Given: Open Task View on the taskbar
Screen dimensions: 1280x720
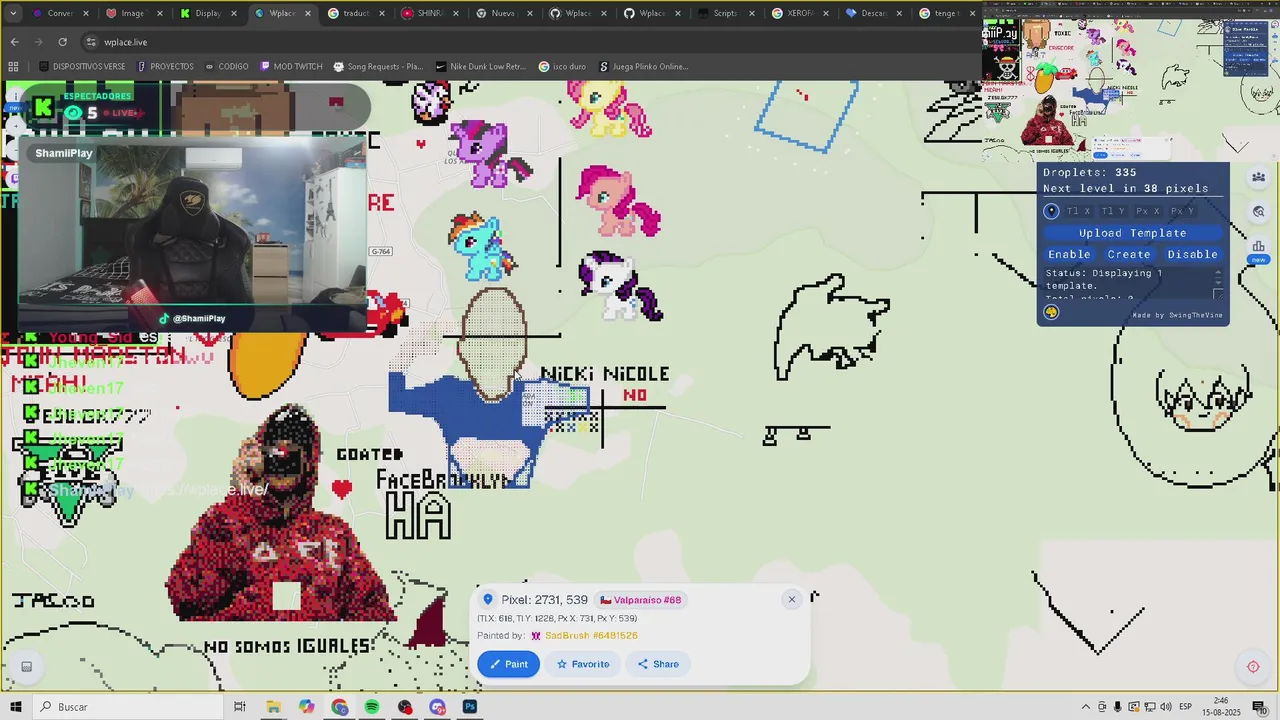Looking at the screenshot, I should pyautogui.click(x=240, y=707).
